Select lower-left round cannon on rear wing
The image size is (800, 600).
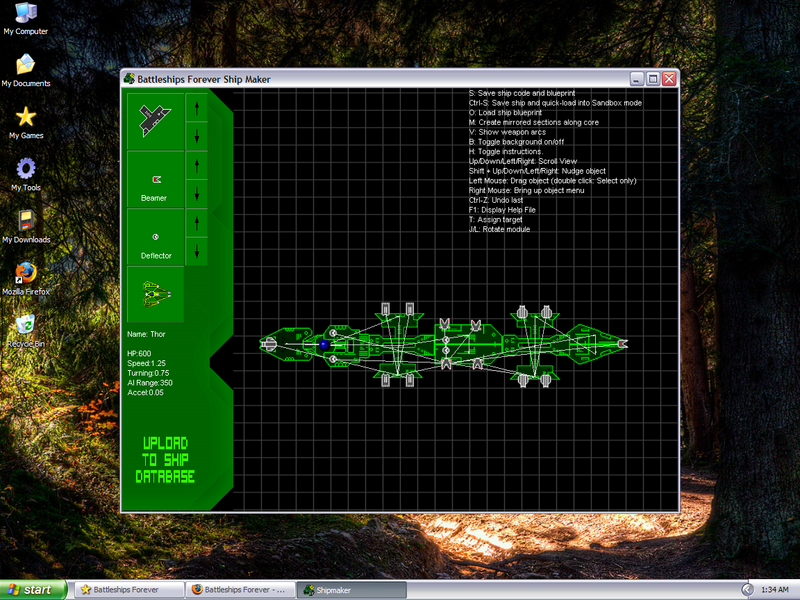522,380
